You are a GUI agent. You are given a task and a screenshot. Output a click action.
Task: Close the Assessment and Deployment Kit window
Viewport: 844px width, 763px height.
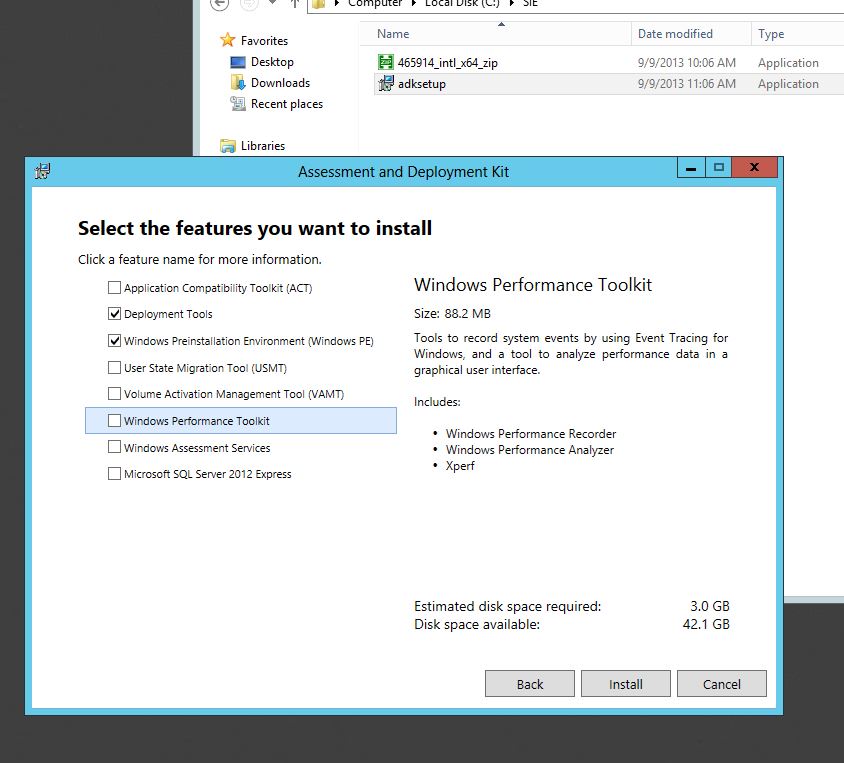pos(755,168)
